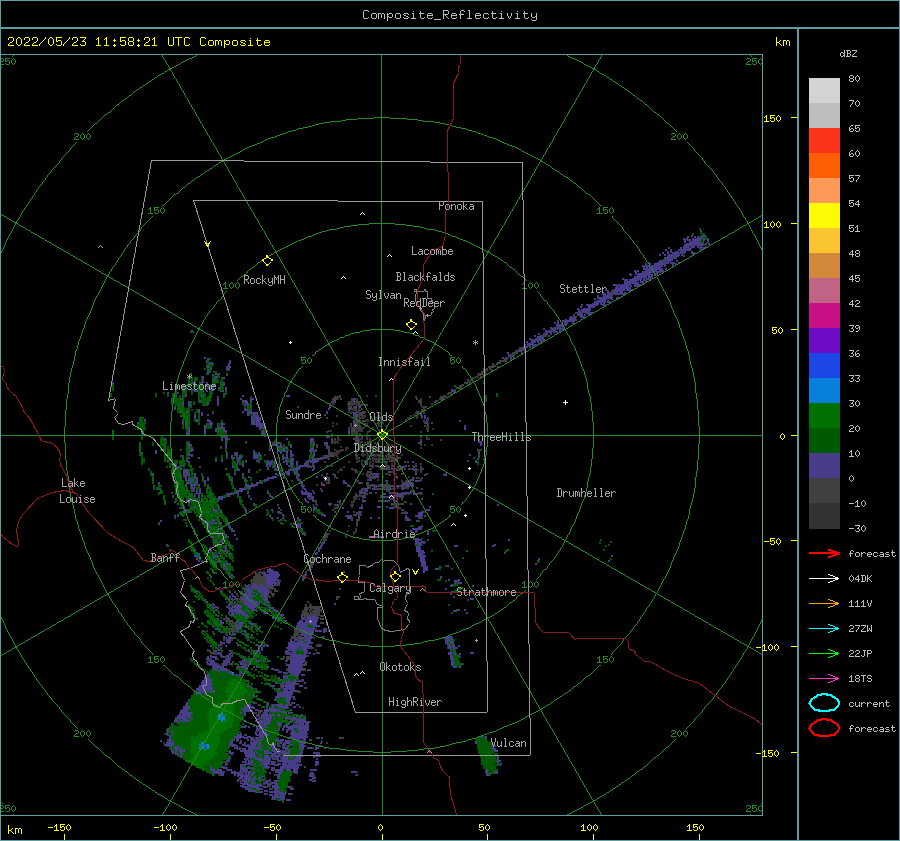Click the Strathmore town label
The width and height of the screenshot is (900, 841).
[x=486, y=592]
